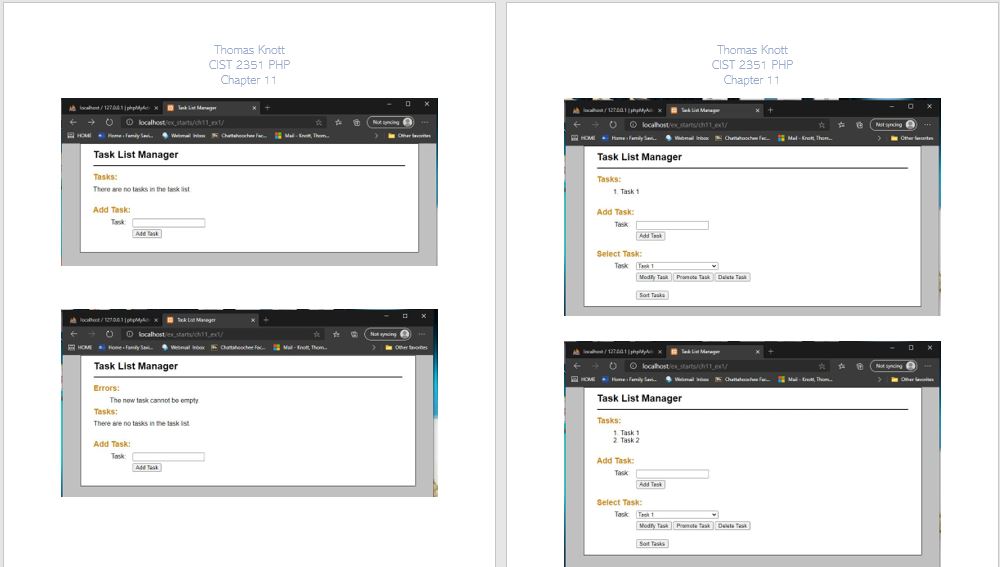Open the Other favorites folder in the Errors screenshot
The height and width of the screenshot is (567, 1000).
(408, 348)
